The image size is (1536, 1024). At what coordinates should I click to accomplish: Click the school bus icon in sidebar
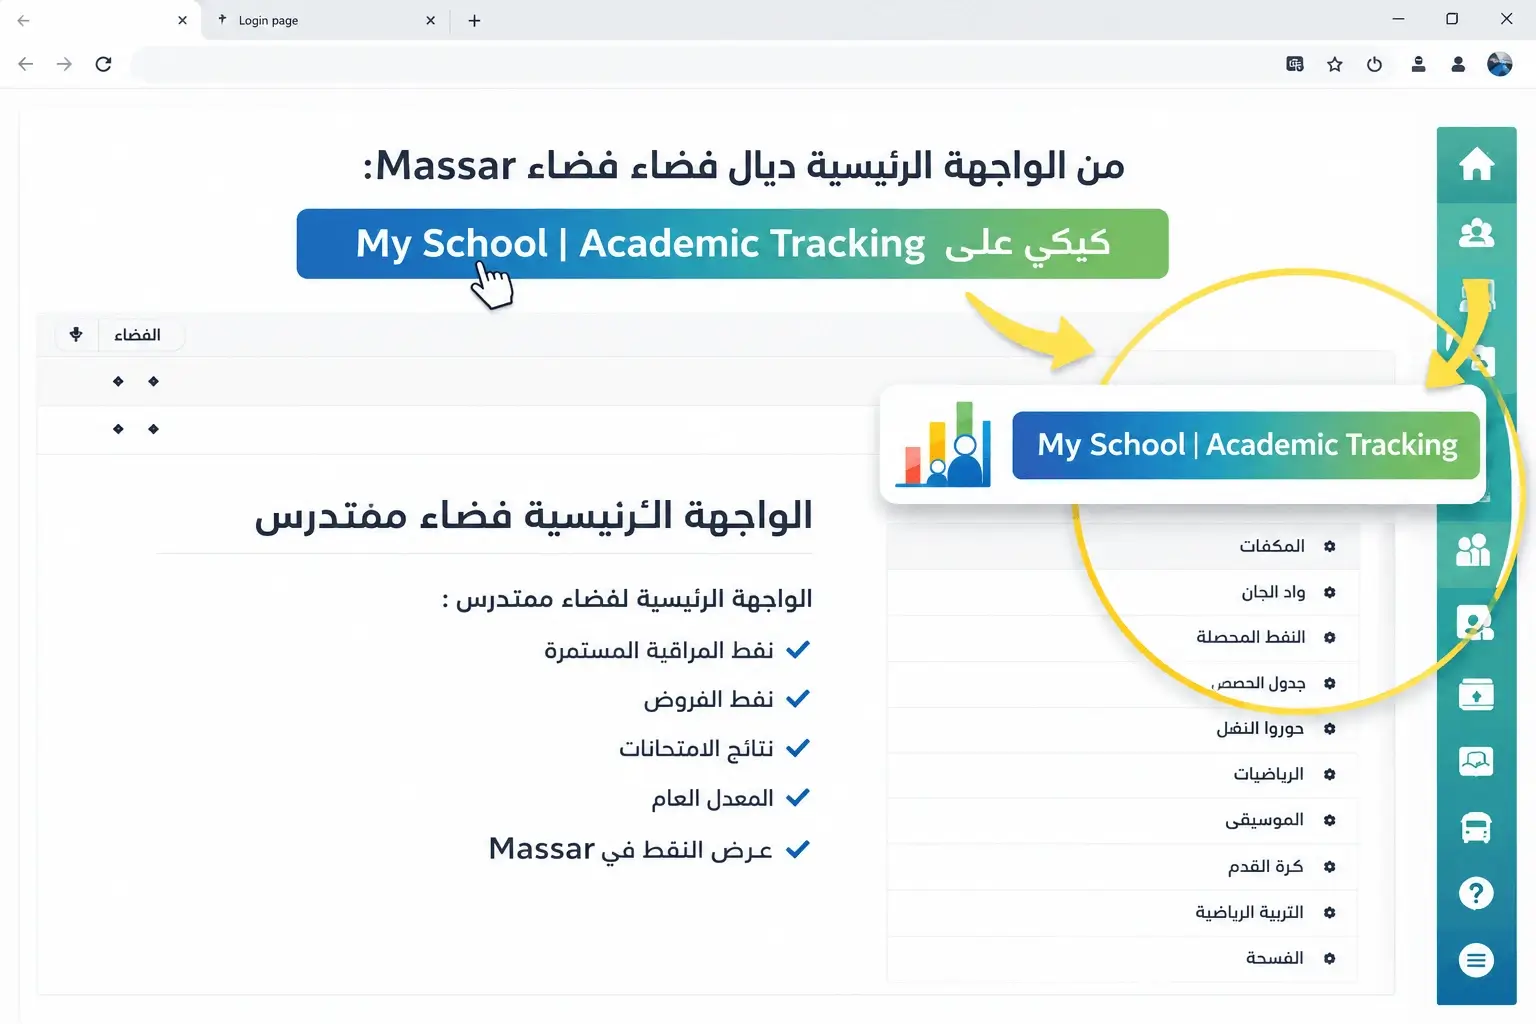[1476, 828]
